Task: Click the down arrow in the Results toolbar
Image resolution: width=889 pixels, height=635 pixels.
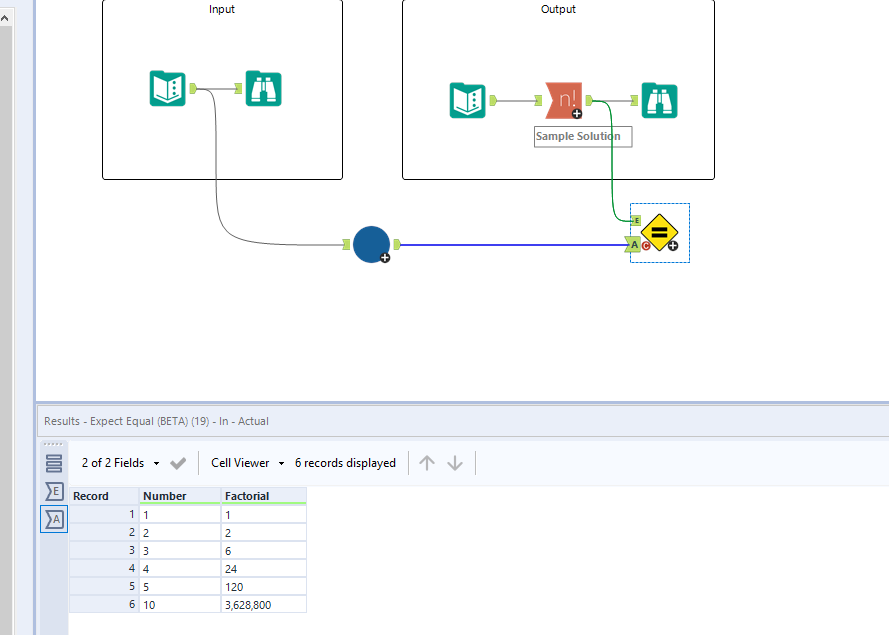Action: (455, 462)
